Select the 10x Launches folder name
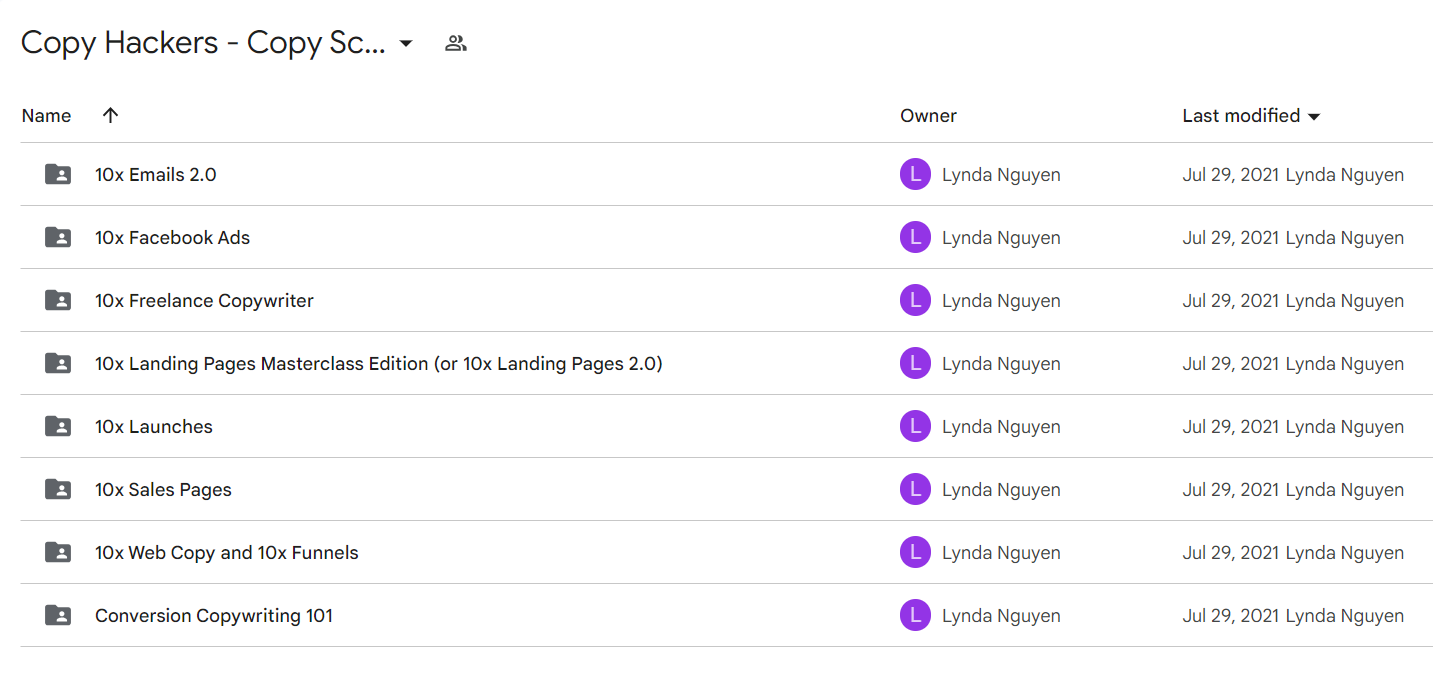1433x685 pixels. tap(154, 427)
